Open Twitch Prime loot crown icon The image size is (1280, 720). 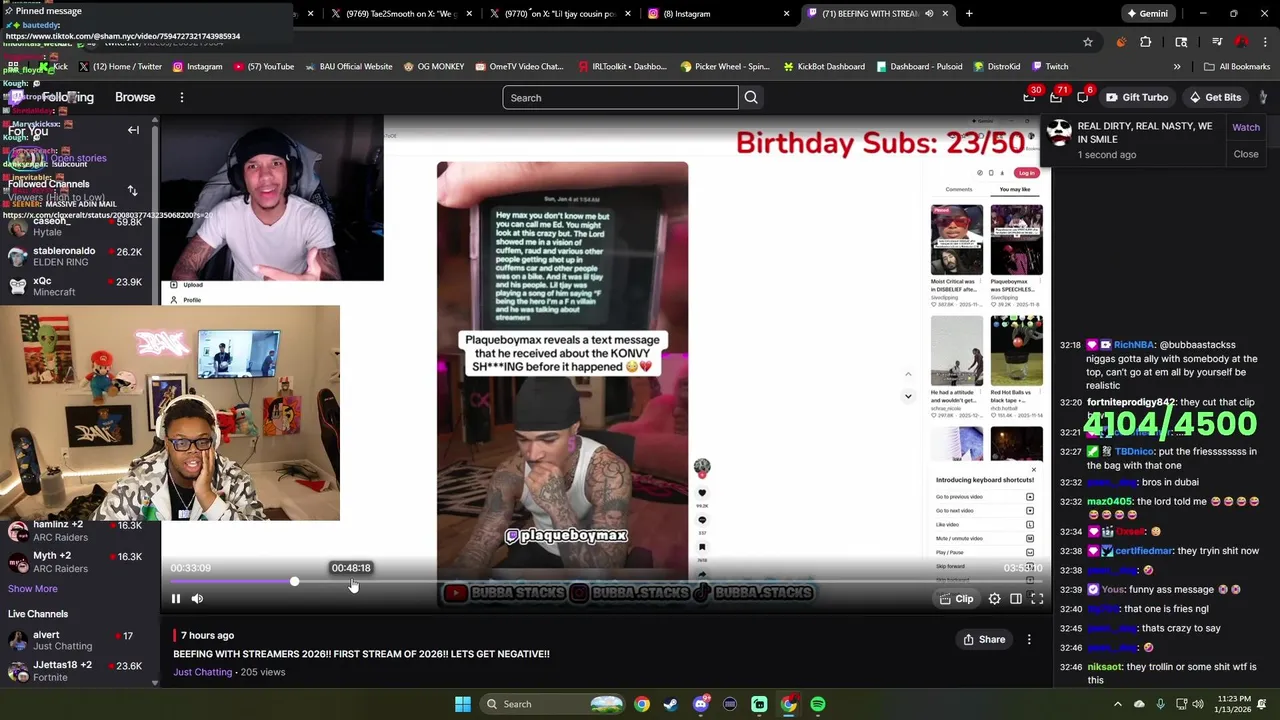coord(1029,97)
